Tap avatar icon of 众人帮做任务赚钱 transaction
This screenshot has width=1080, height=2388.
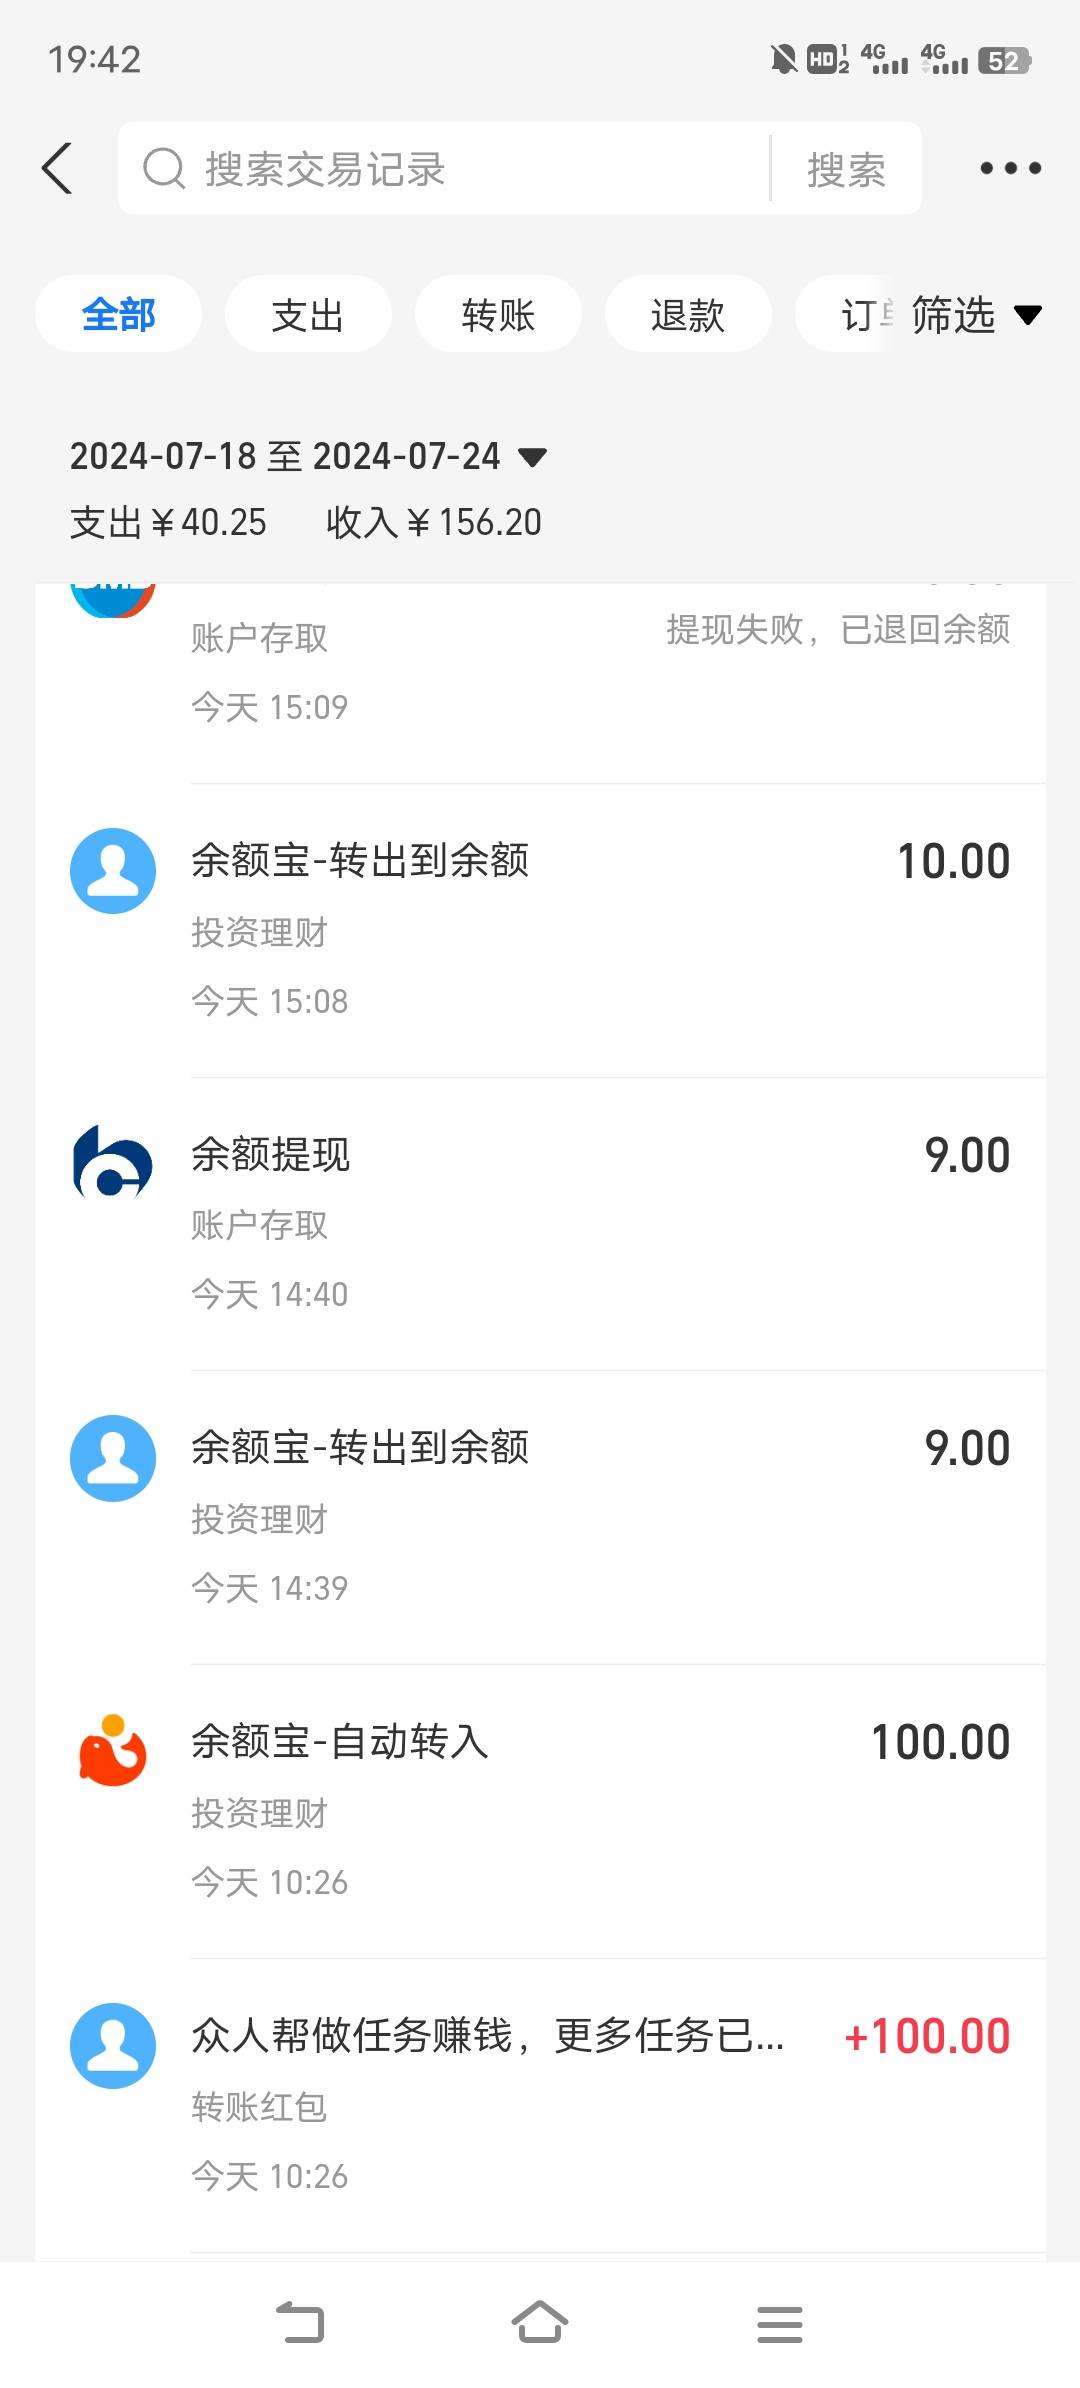pyautogui.click(x=113, y=2045)
